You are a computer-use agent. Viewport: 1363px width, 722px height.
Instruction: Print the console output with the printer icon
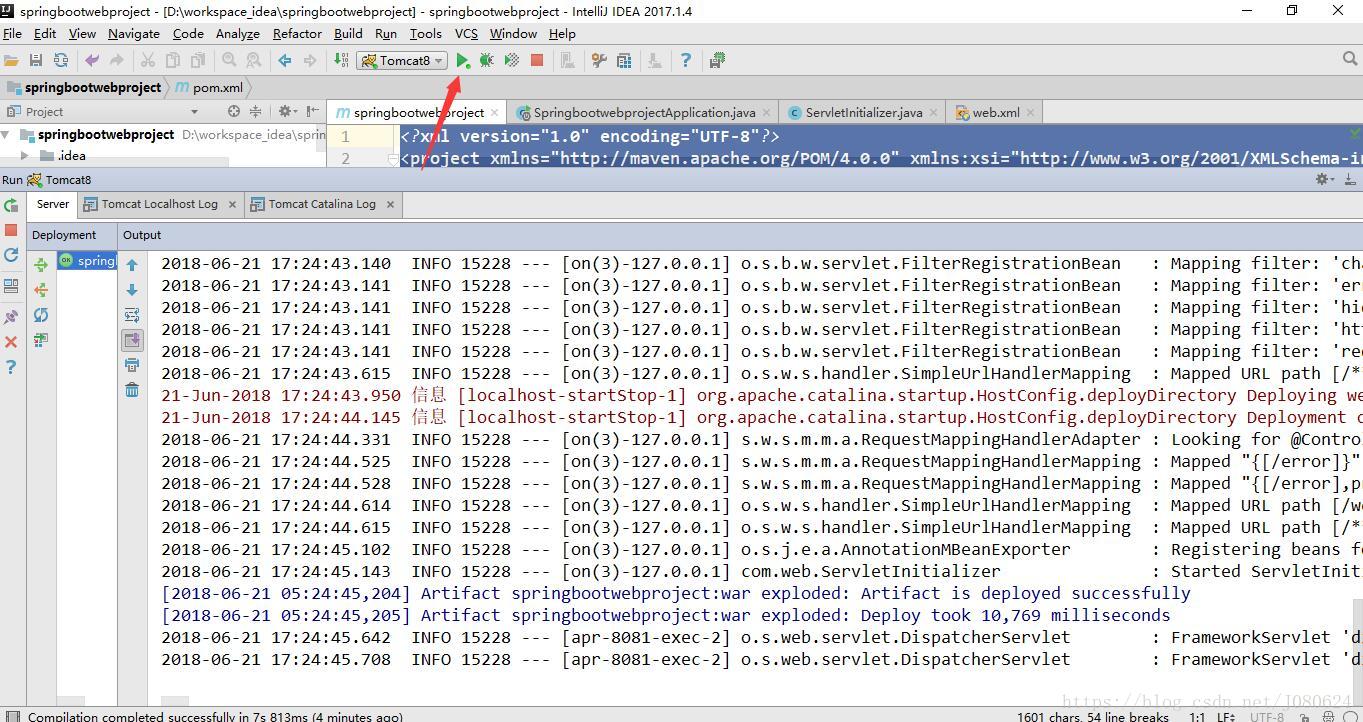132,365
